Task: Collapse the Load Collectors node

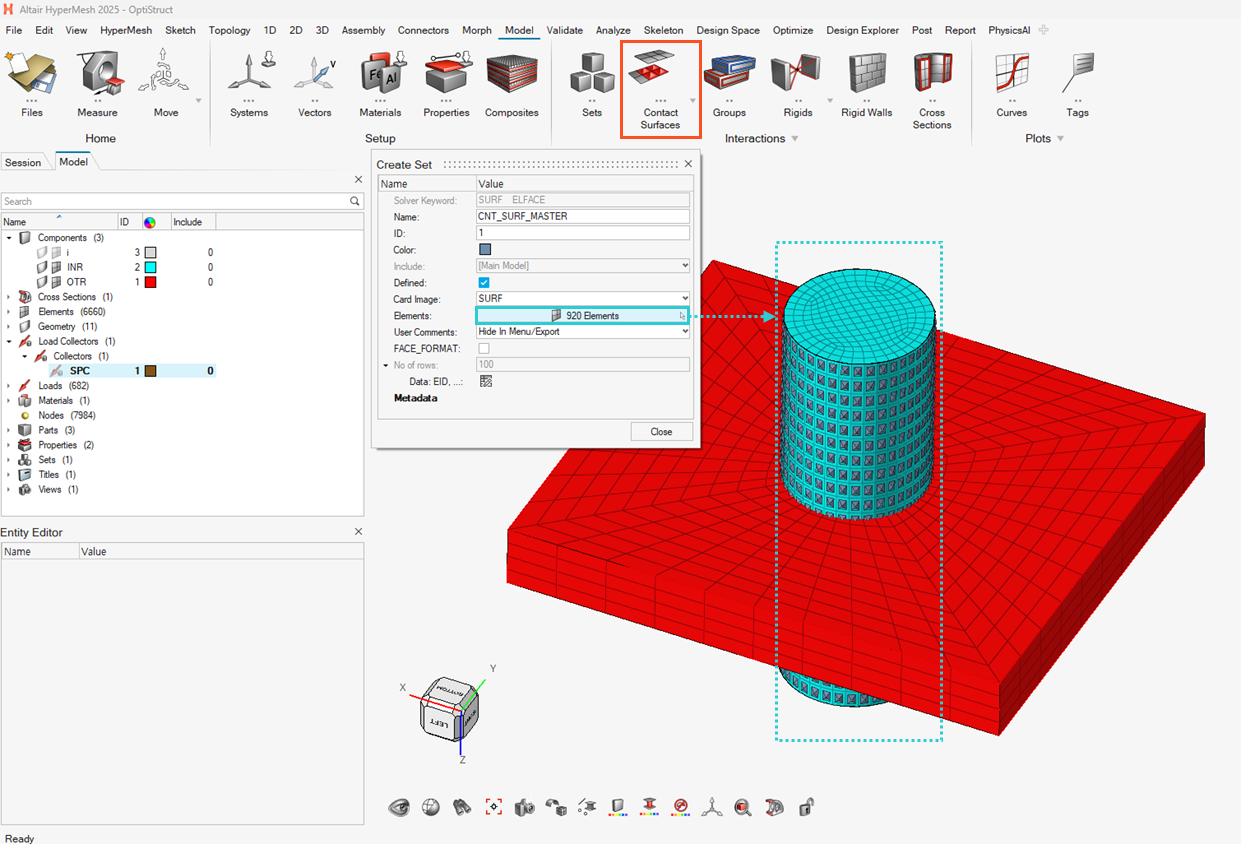Action: pyautogui.click(x=9, y=342)
